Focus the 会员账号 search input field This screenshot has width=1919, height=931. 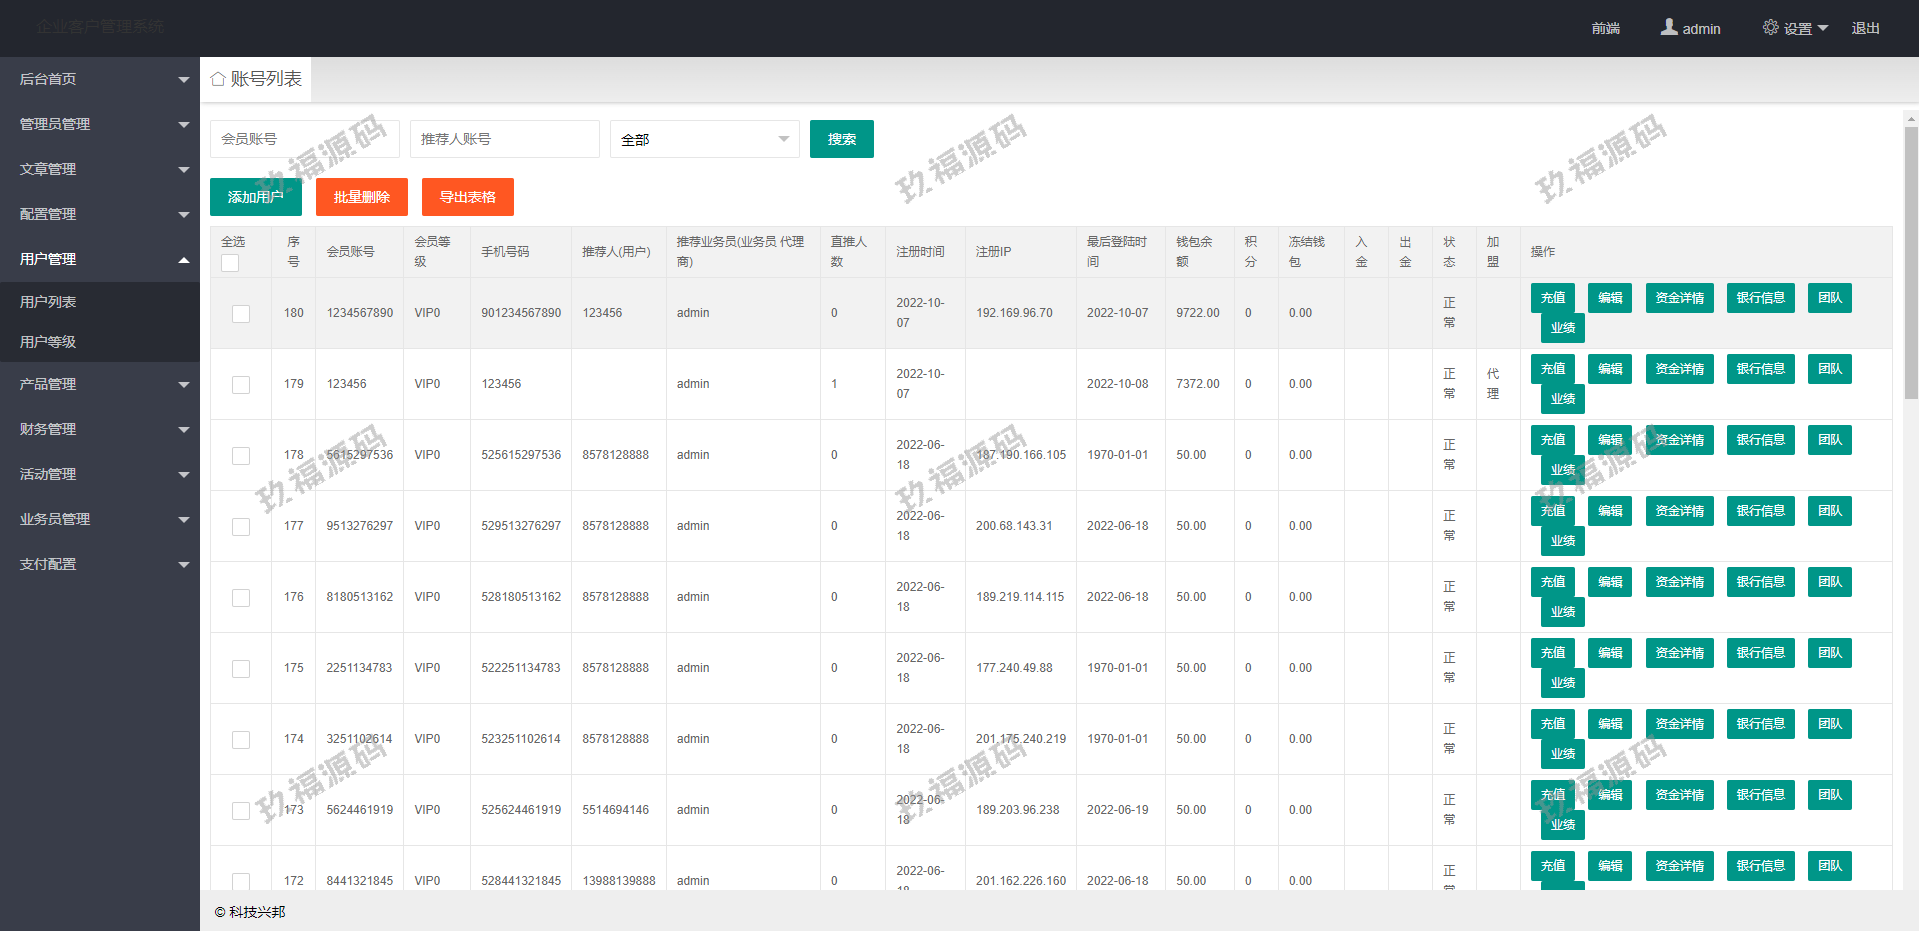tap(304, 139)
